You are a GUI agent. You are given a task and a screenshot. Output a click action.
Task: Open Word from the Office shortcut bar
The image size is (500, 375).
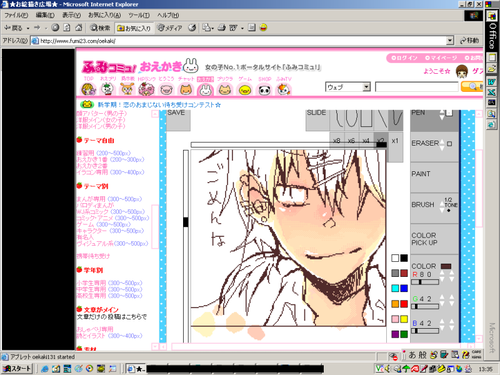pyautogui.click(x=492, y=82)
